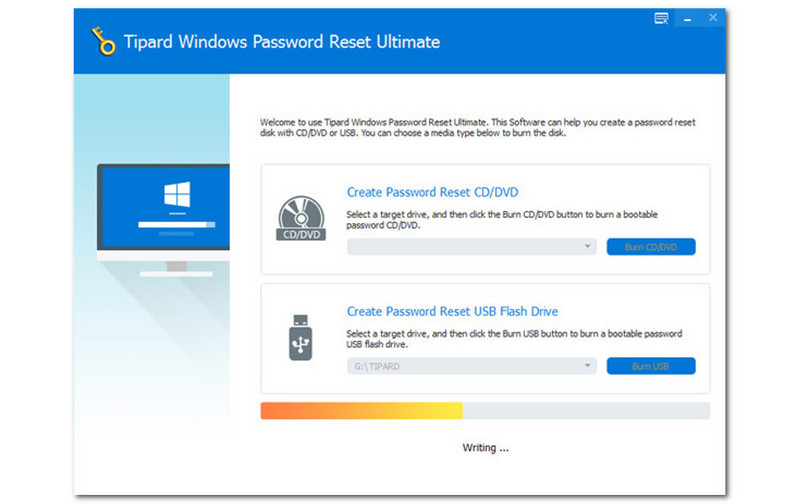The image size is (800, 504).
Task: Click the USB flash drive icon
Action: click(299, 337)
